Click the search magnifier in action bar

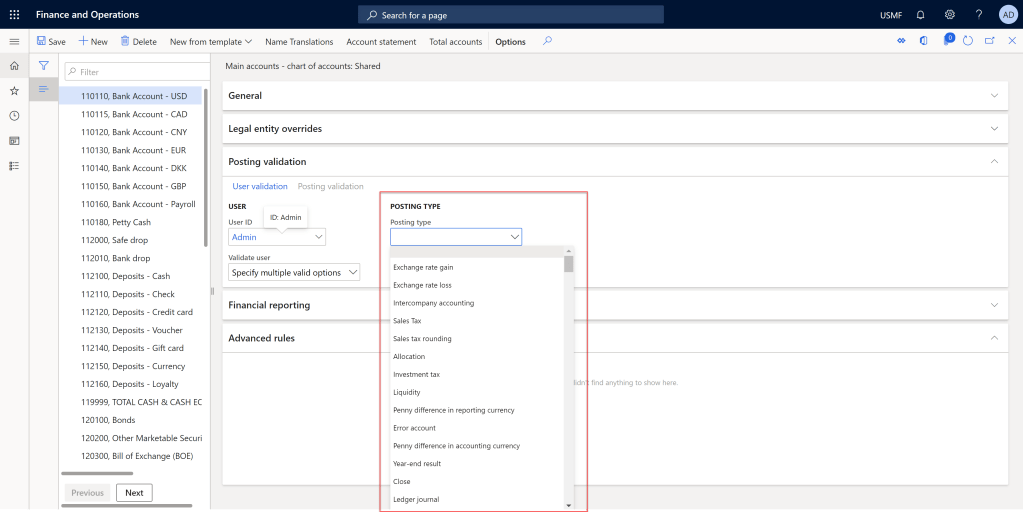(547, 41)
